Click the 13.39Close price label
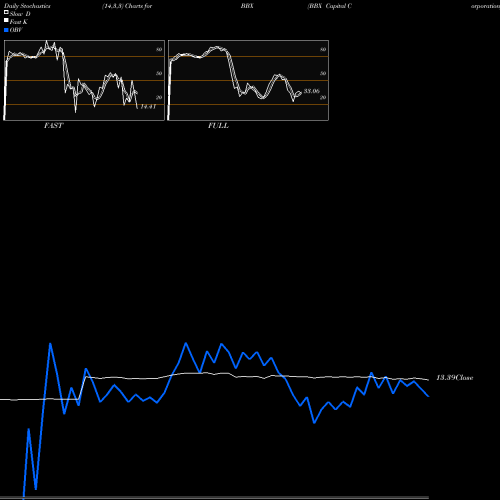Screen dimensions: 500x500 pyautogui.click(x=455, y=378)
